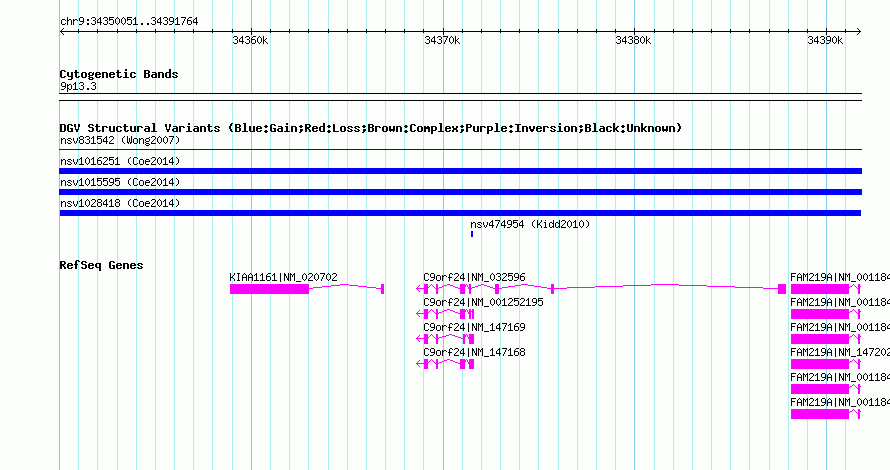Select the large KIAA1161 magenta exon block
The image size is (890, 470).
tap(269, 289)
